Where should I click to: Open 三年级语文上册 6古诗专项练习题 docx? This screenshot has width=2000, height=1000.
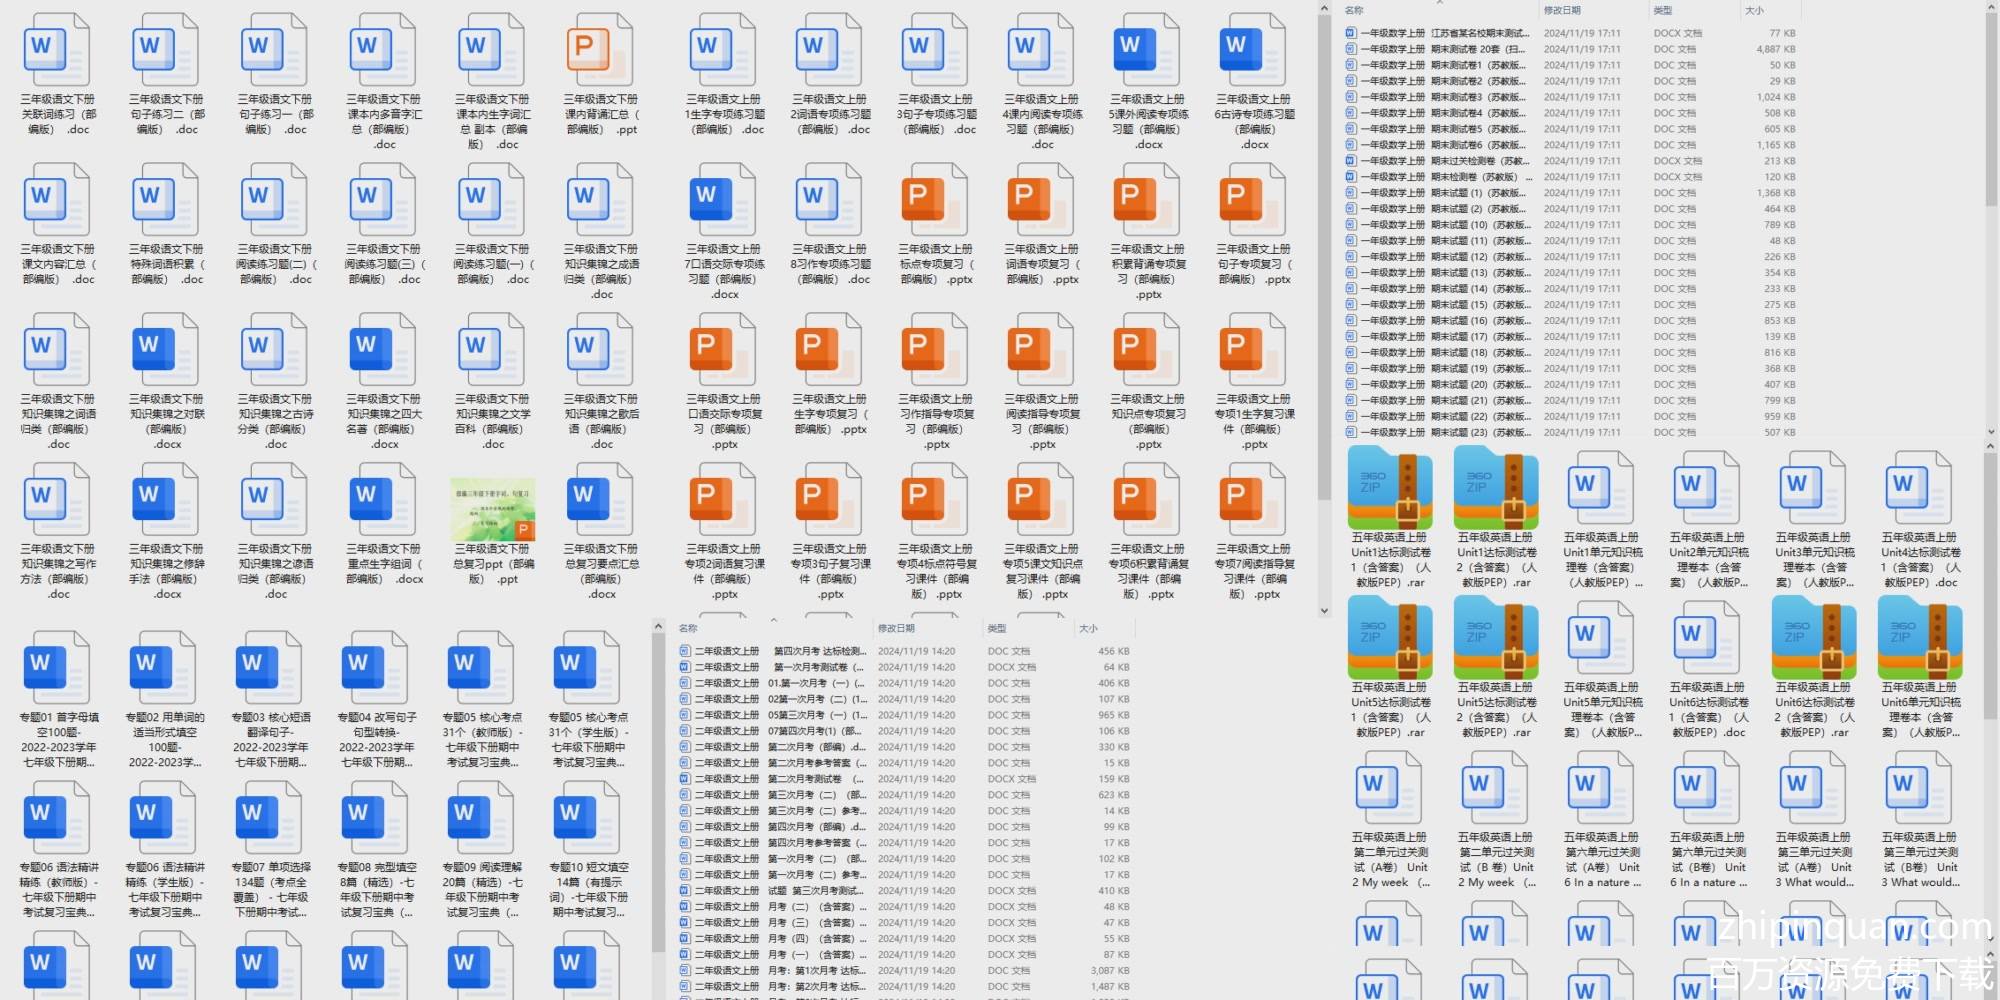1254,50
